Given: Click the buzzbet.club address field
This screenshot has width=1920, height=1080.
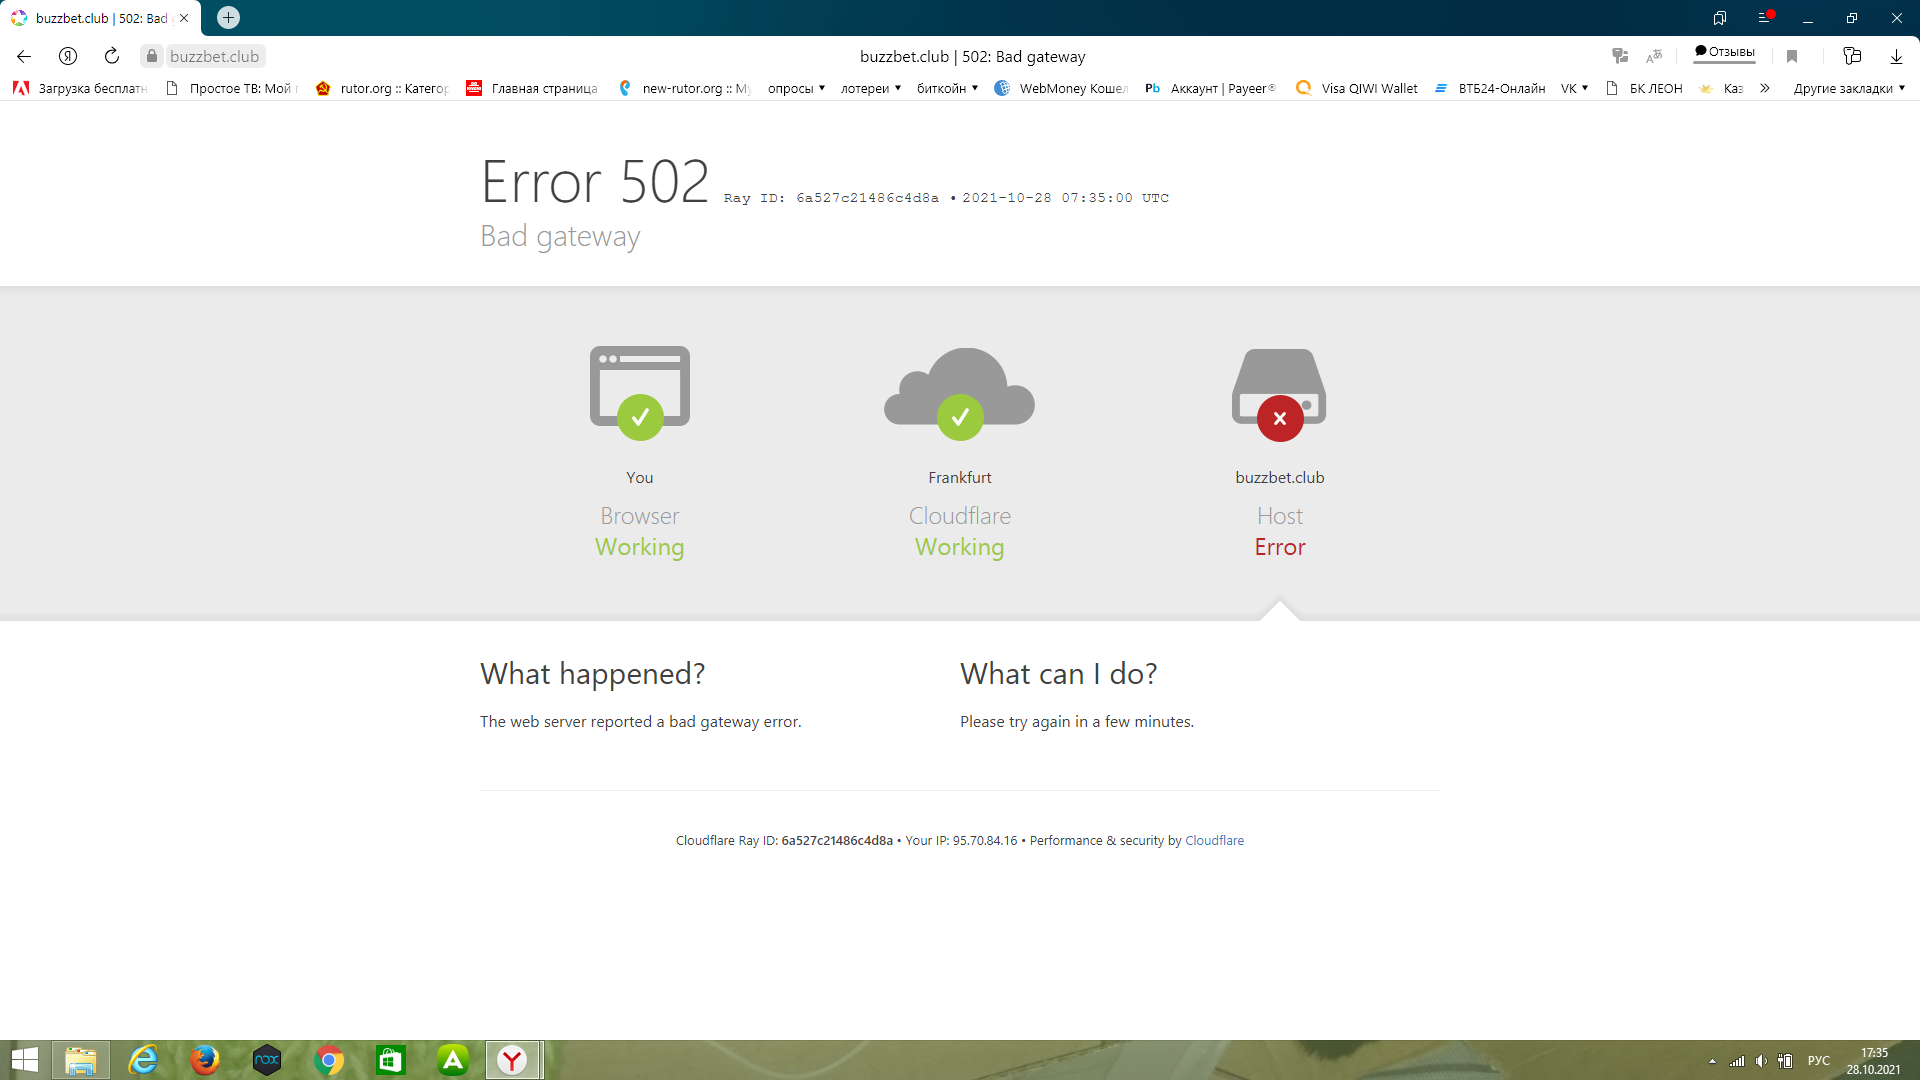Looking at the screenshot, I should 214,56.
